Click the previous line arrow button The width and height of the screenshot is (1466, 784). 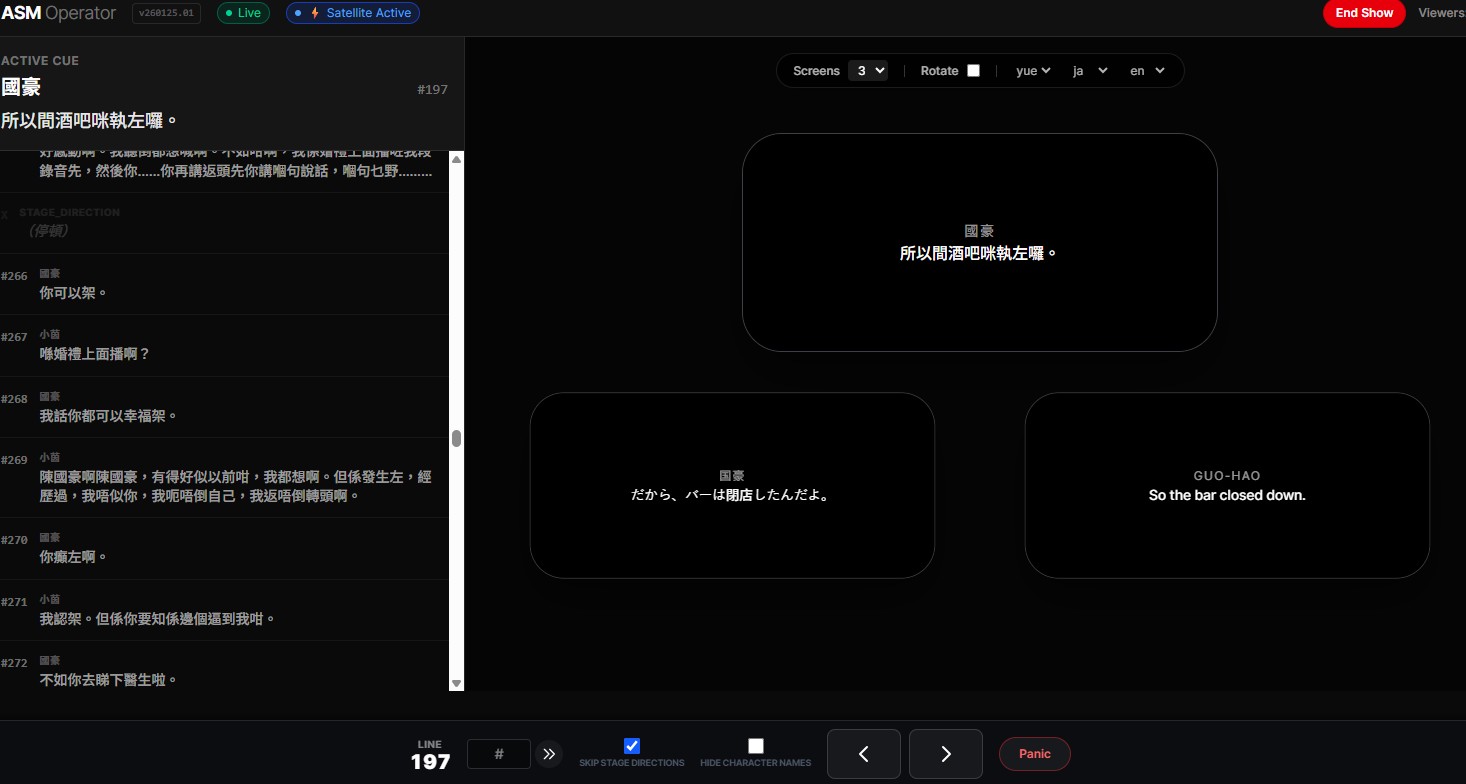(863, 754)
